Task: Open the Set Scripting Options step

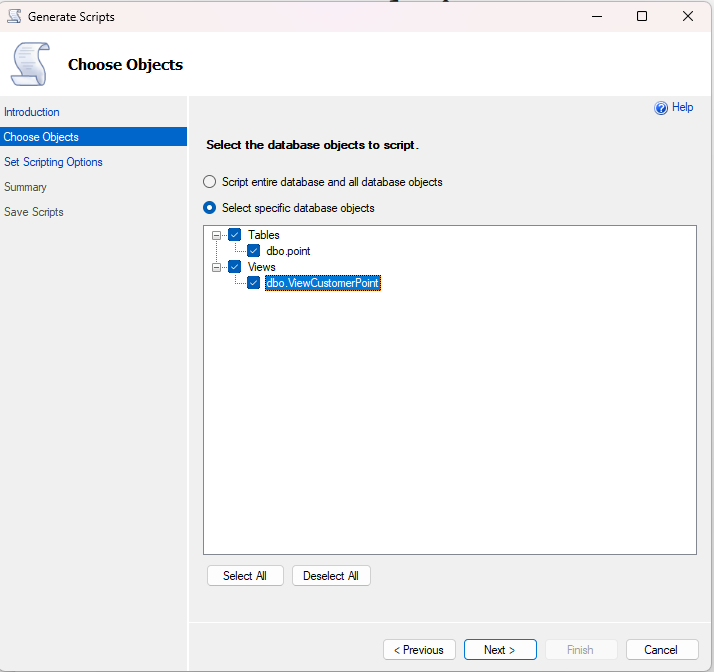Action: (53, 162)
